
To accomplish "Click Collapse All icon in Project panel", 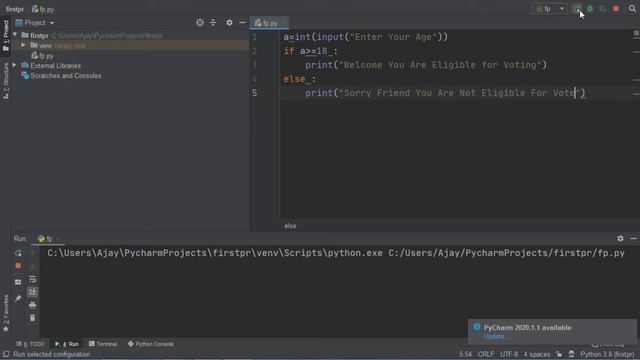I will pos(213,23).
